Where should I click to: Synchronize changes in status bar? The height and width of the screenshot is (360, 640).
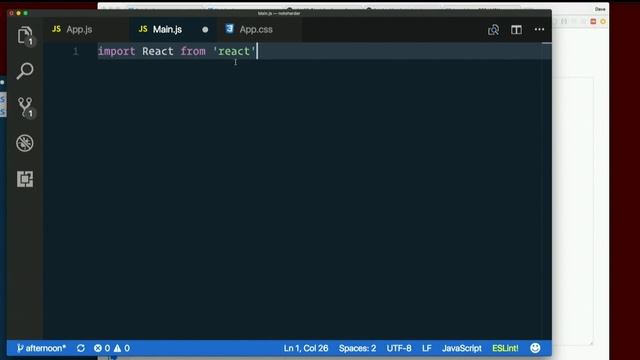pos(81,348)
